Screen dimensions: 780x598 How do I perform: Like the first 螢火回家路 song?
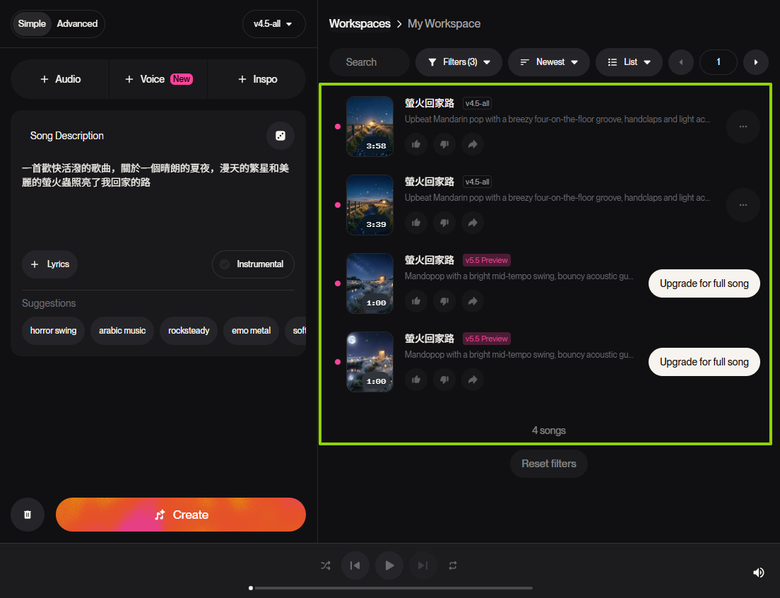(416, 144)
